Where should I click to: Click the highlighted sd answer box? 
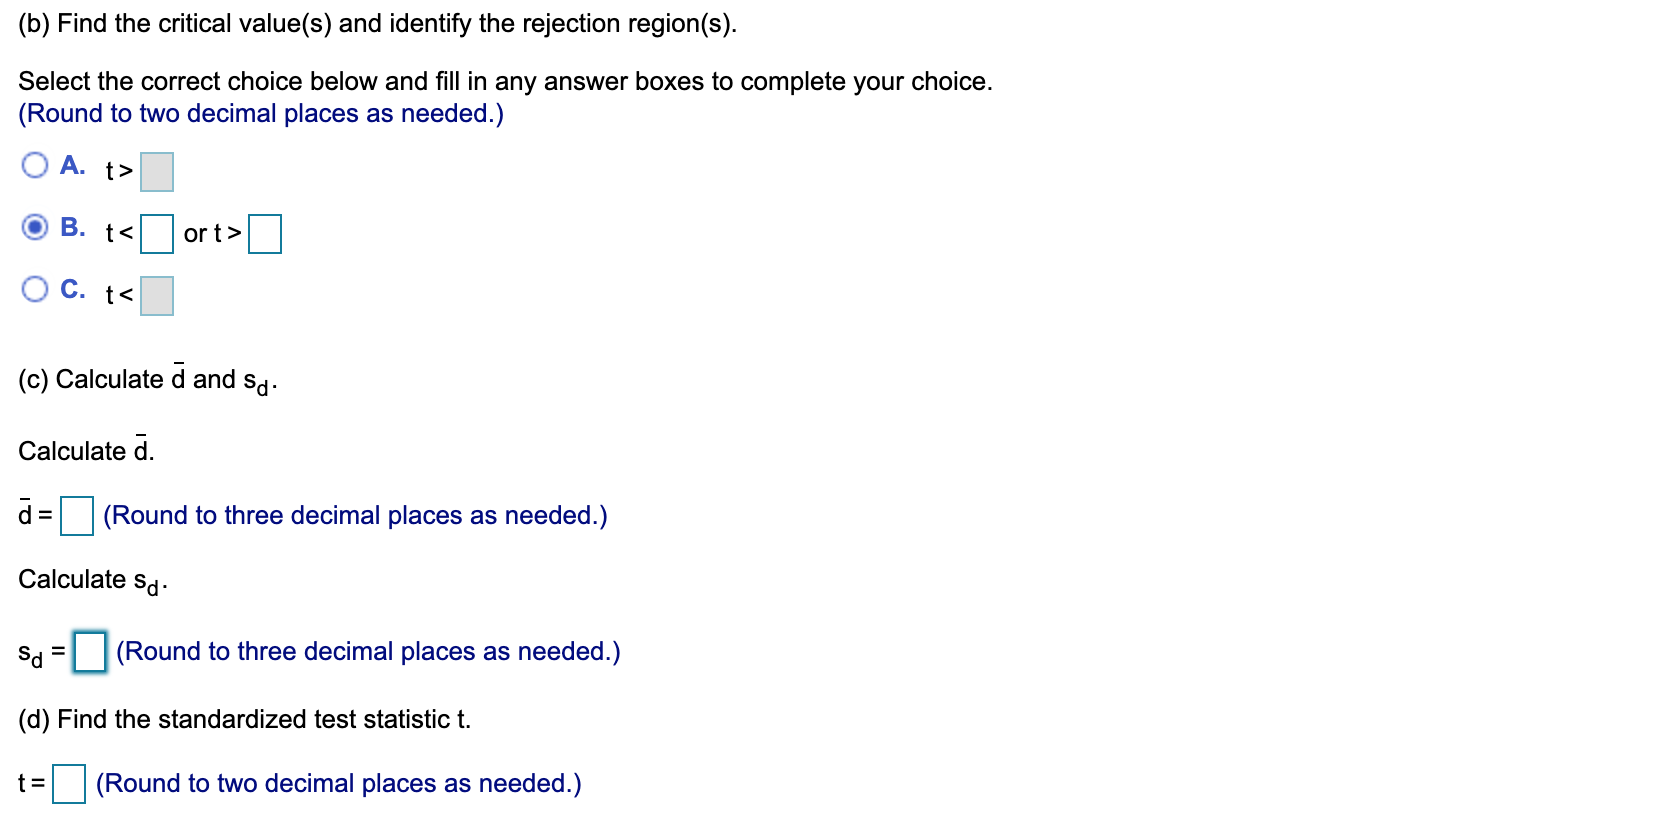[89, 651]
